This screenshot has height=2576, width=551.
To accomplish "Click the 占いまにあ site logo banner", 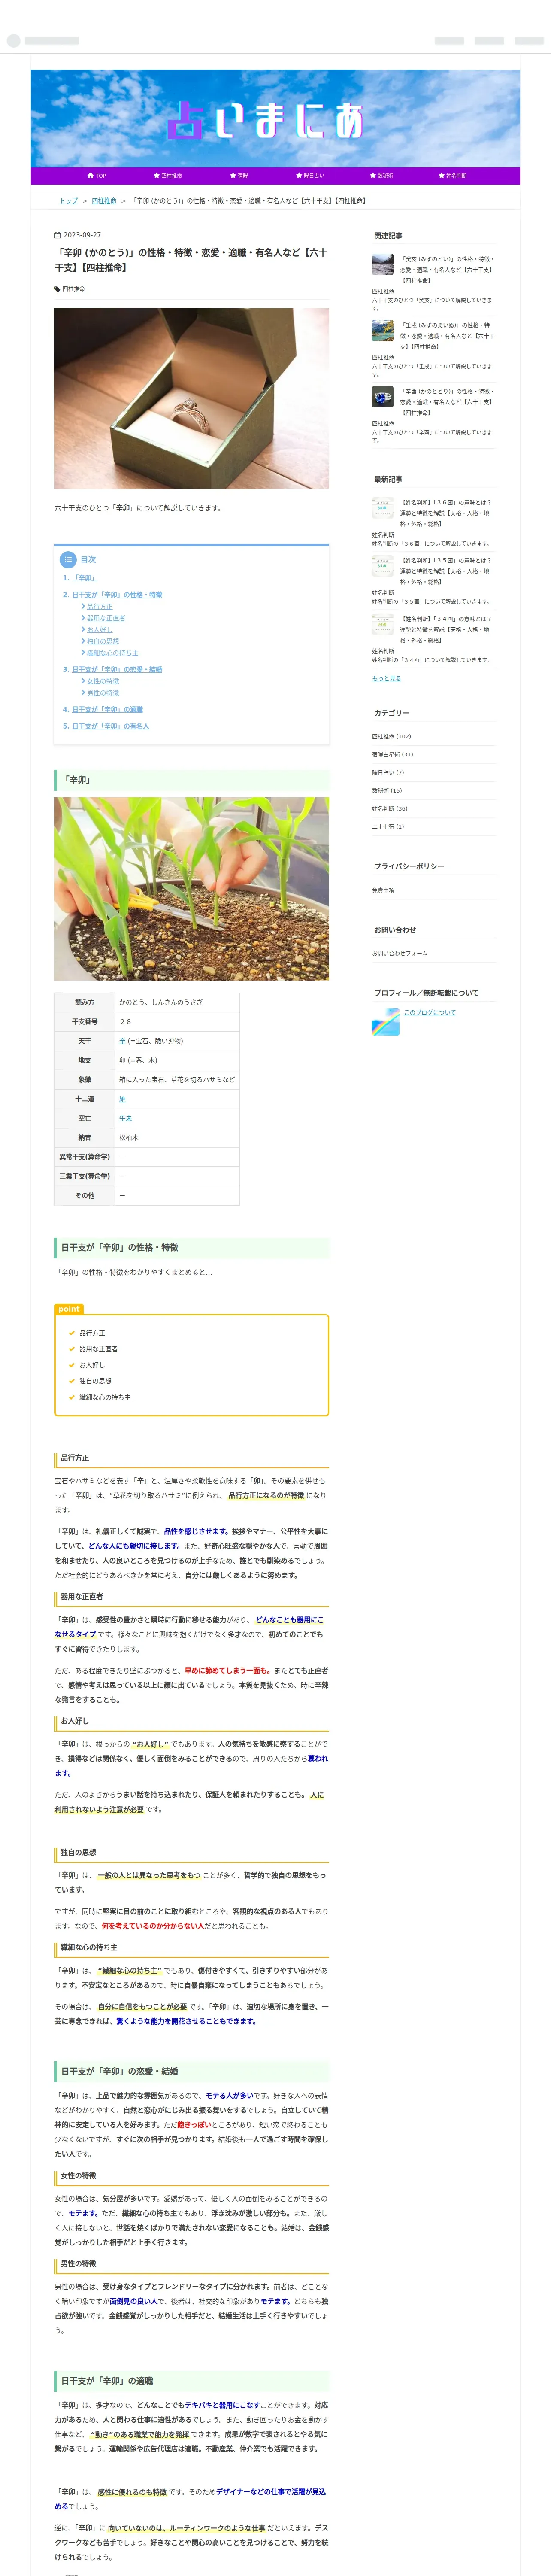I will point(275,118).
